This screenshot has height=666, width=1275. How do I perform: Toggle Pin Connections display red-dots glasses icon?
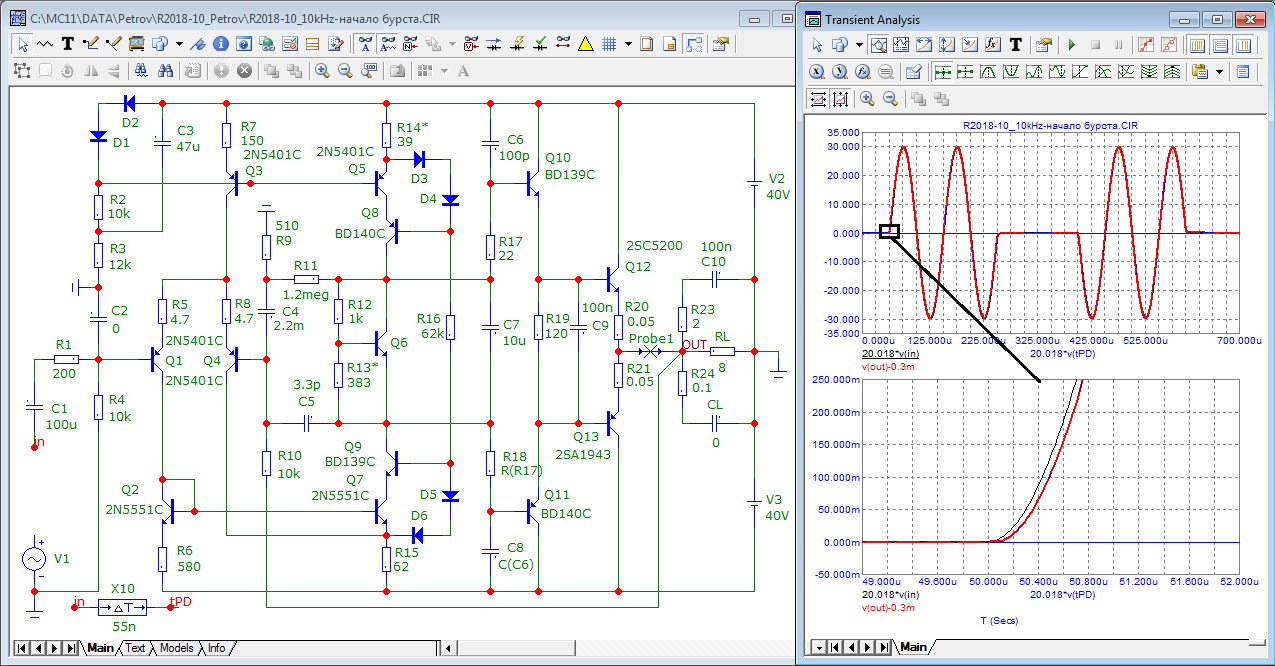(x=563, y=44)
